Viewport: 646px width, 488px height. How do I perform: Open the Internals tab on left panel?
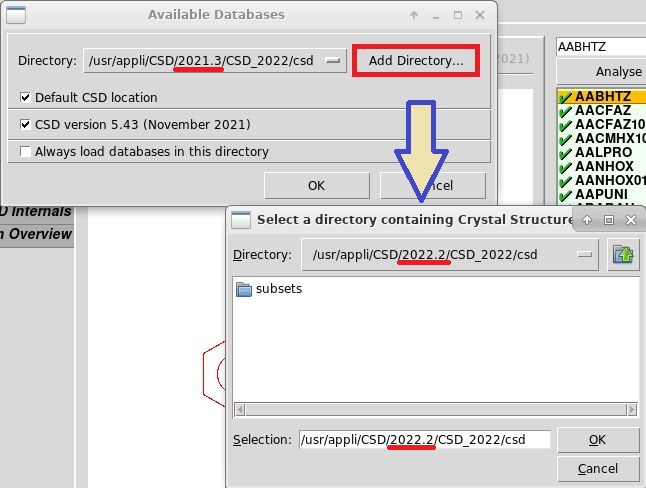[37, 211]
